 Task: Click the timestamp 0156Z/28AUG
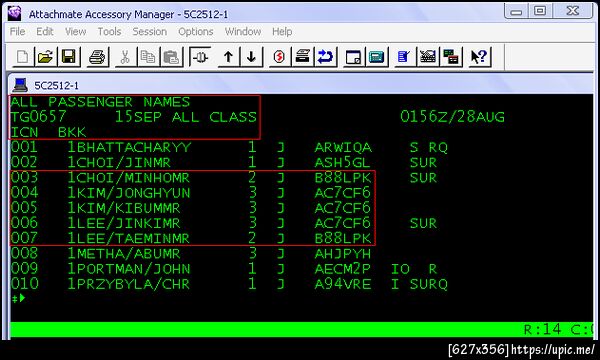coord(452,117)
